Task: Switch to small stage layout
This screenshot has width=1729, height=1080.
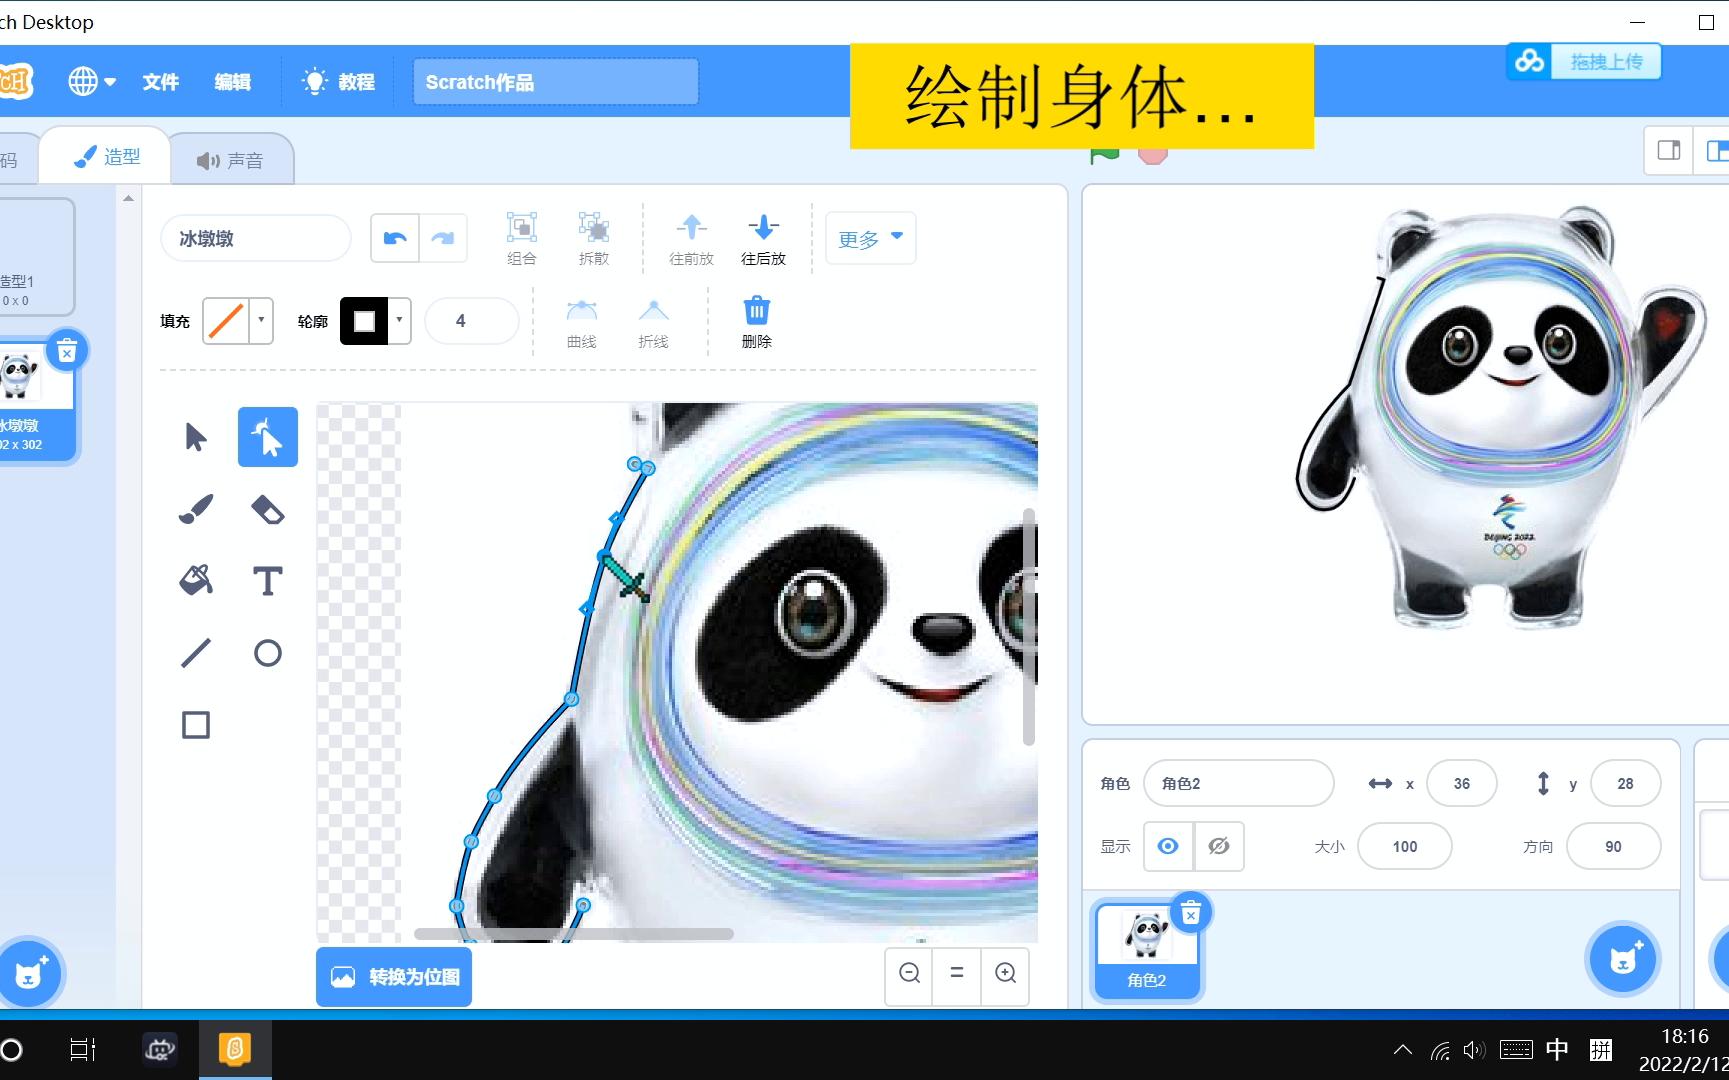Action: pos(1669,150)
